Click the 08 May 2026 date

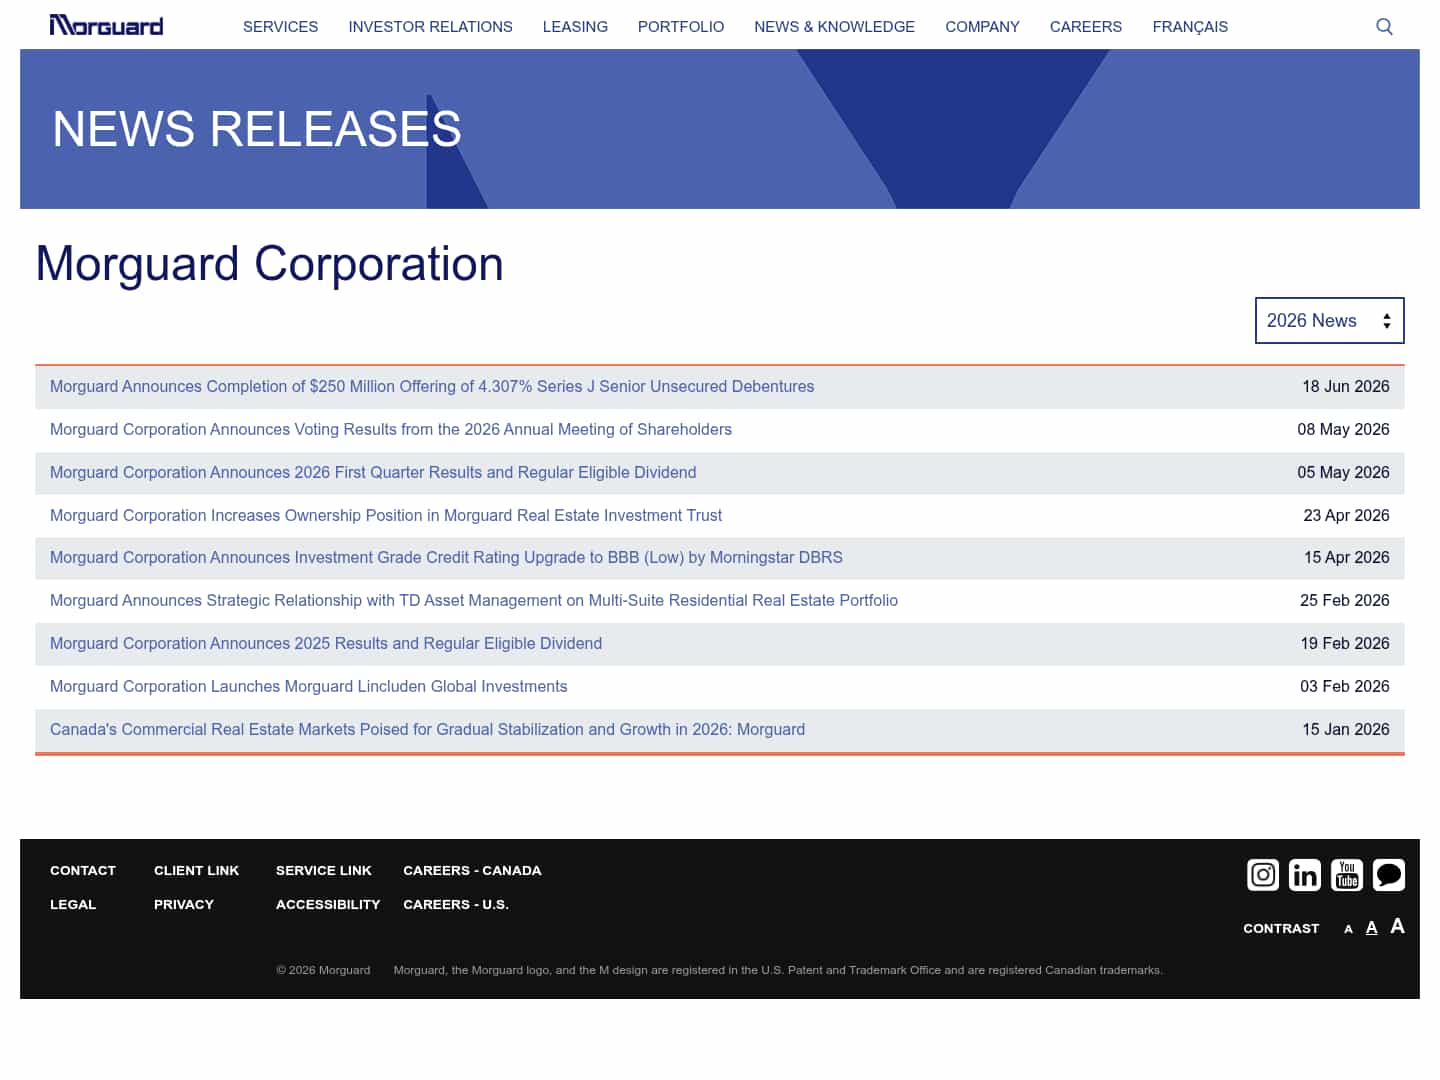point(1343,429)
